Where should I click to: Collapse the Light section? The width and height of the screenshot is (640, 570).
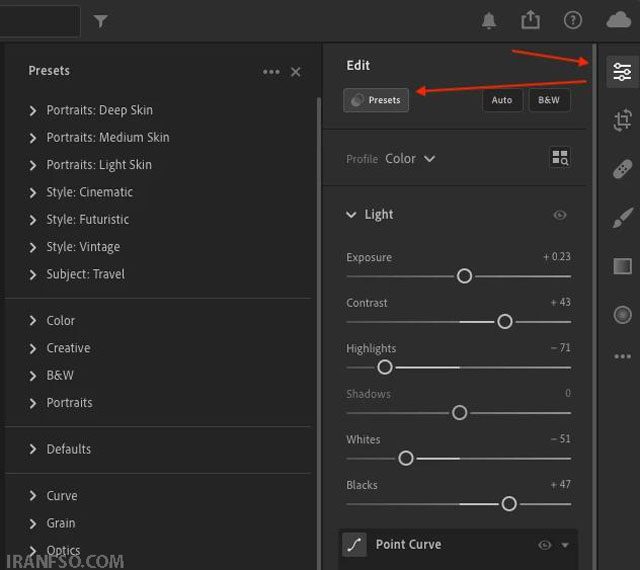click(x=351, y=215)
